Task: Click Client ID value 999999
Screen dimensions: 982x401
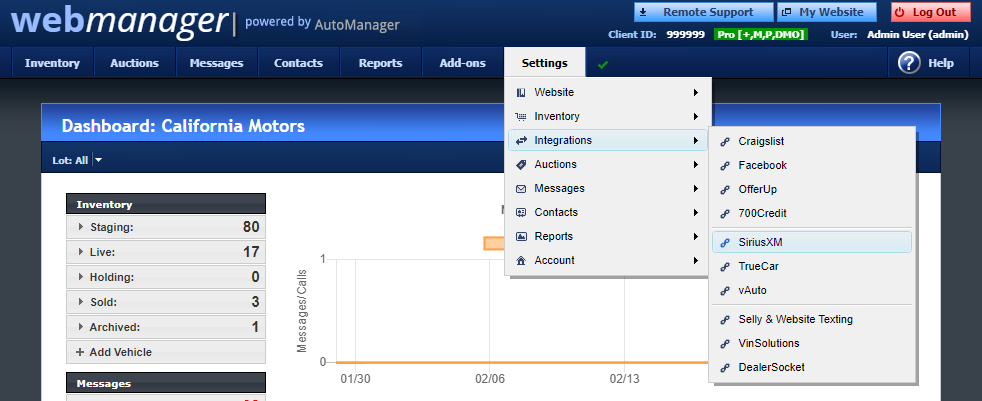Action: pos(685,34)
